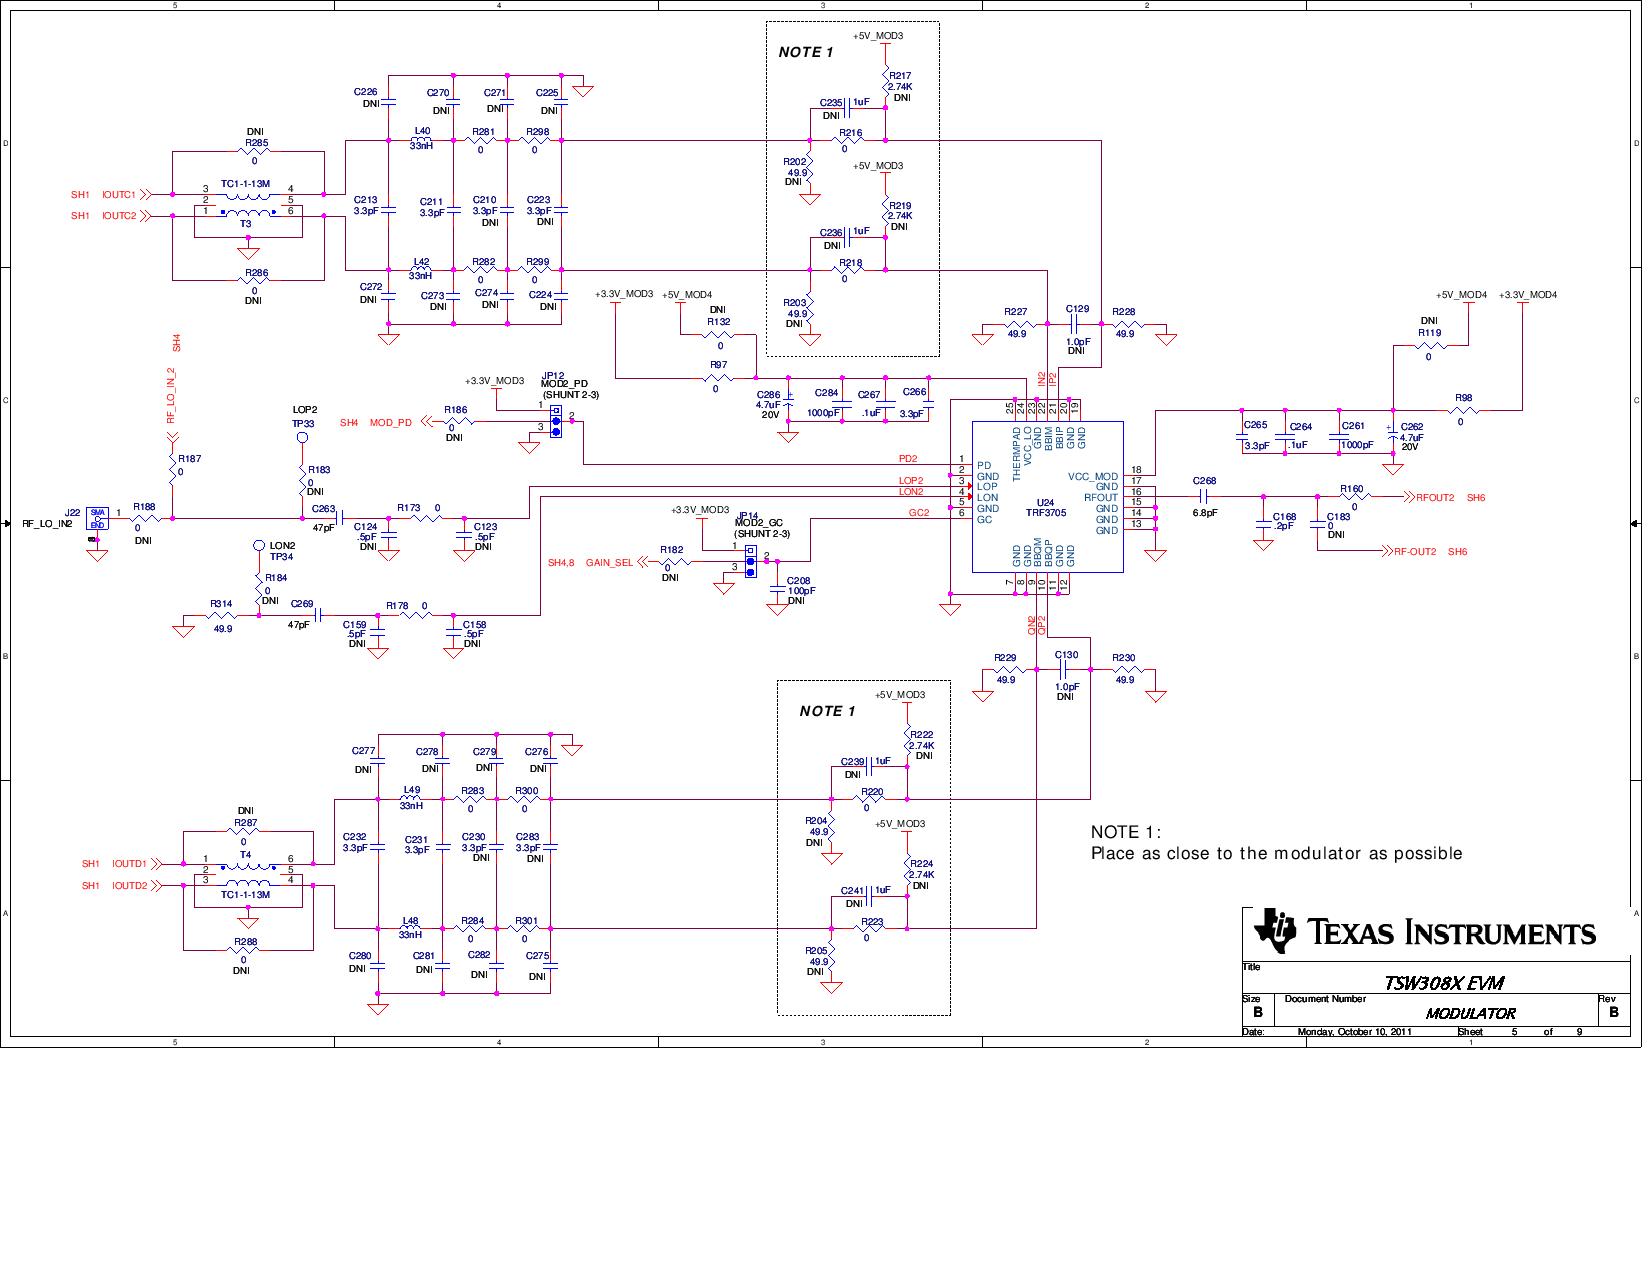Select the NOTE 1 placement instruction text
1650x1275 pixels.
point(1276,853)
